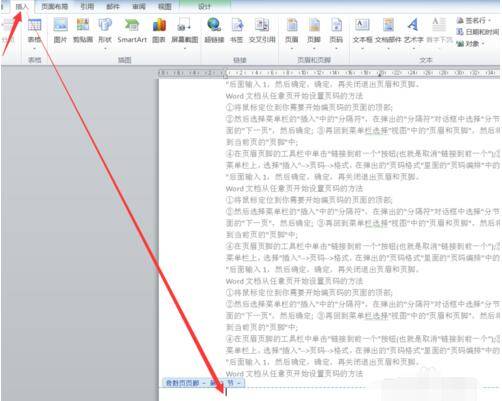The image size is (502, 401).
Task: Expand the 页脚 footer dropdown
Action: 314,49
